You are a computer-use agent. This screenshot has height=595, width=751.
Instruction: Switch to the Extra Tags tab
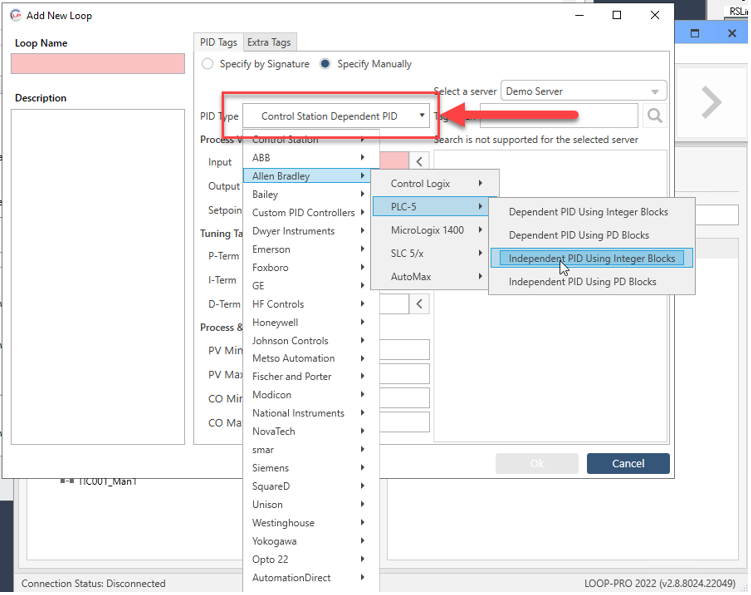coord(269,42)
